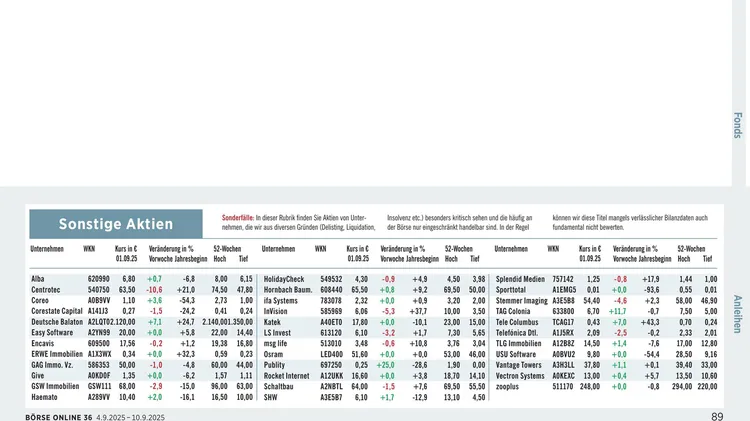Screen dimensions: 750x421
Task: Click the Haemato company name
Action: 44,397
